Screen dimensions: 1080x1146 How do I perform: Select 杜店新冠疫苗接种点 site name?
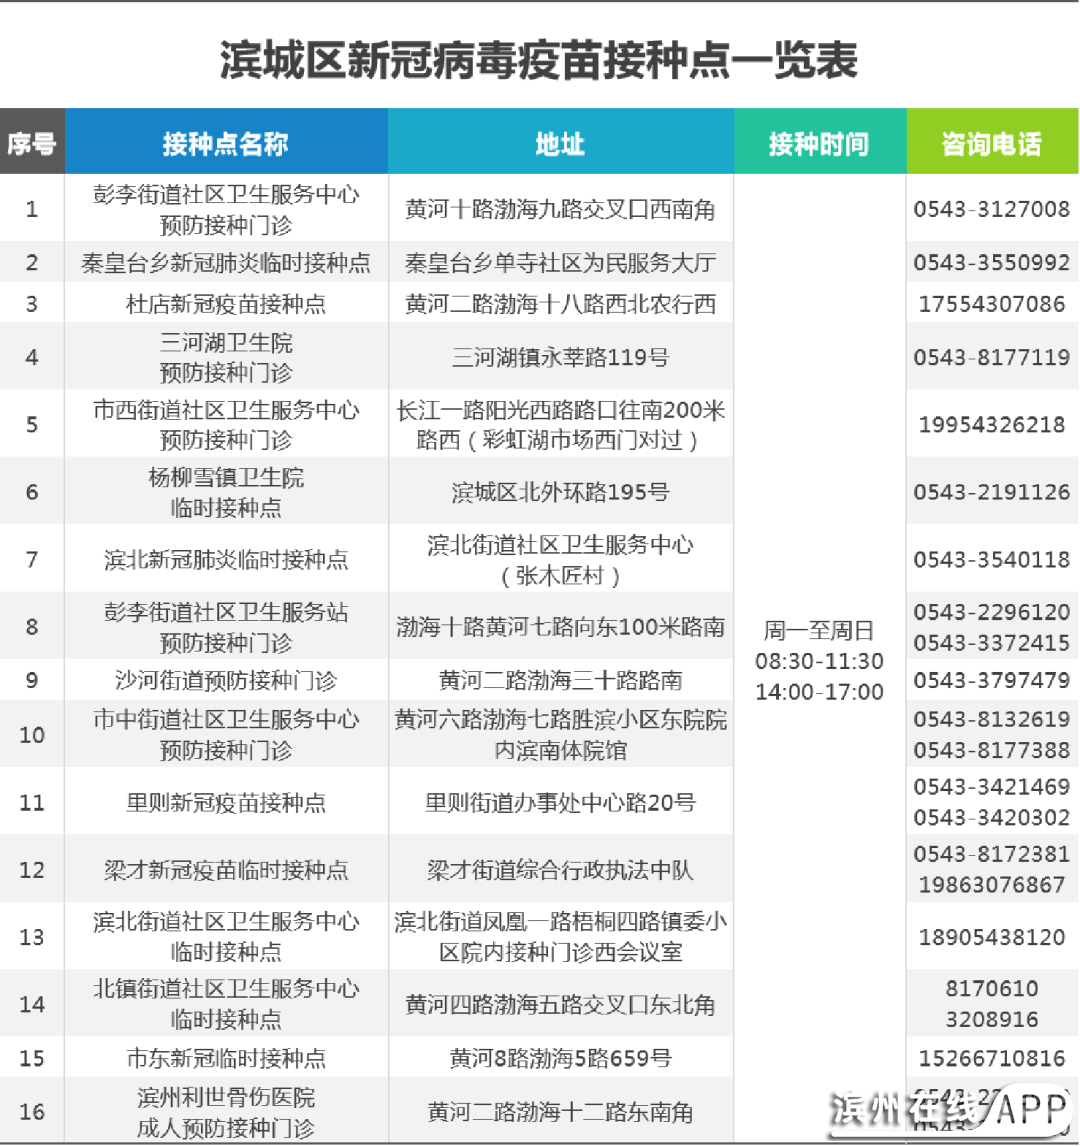pos(226,303)
